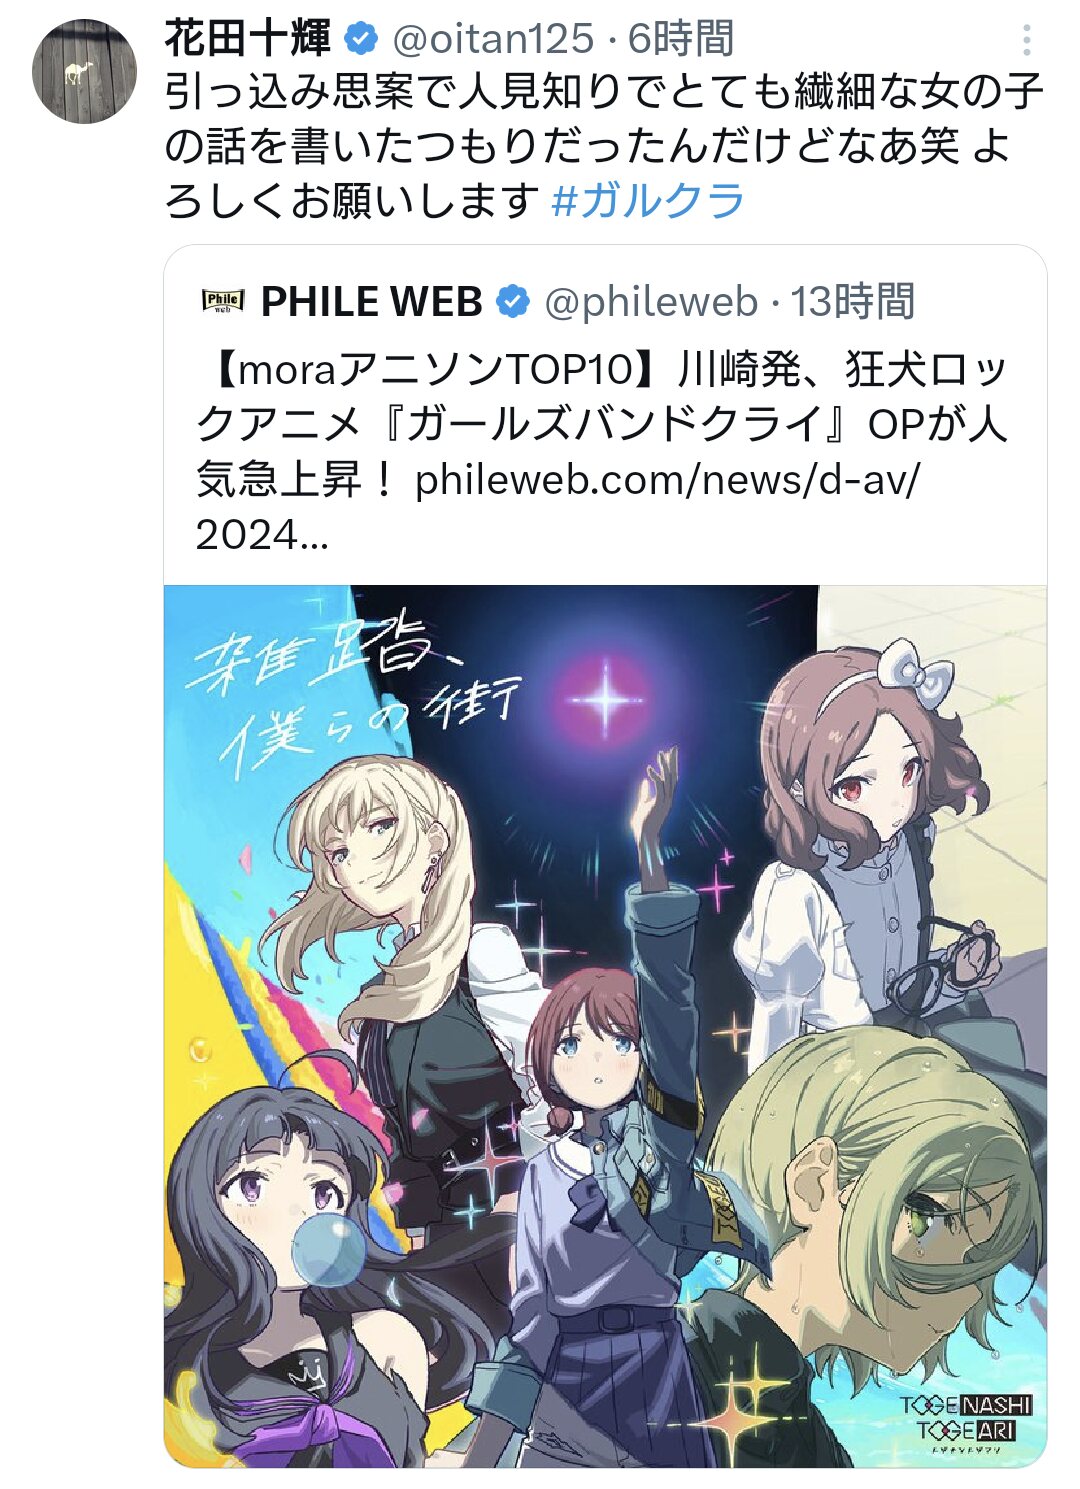Select the main tweet text about 引っ込み思案
The height and width of the screenshot is (1489, 1080).
(x=603, y=147)
